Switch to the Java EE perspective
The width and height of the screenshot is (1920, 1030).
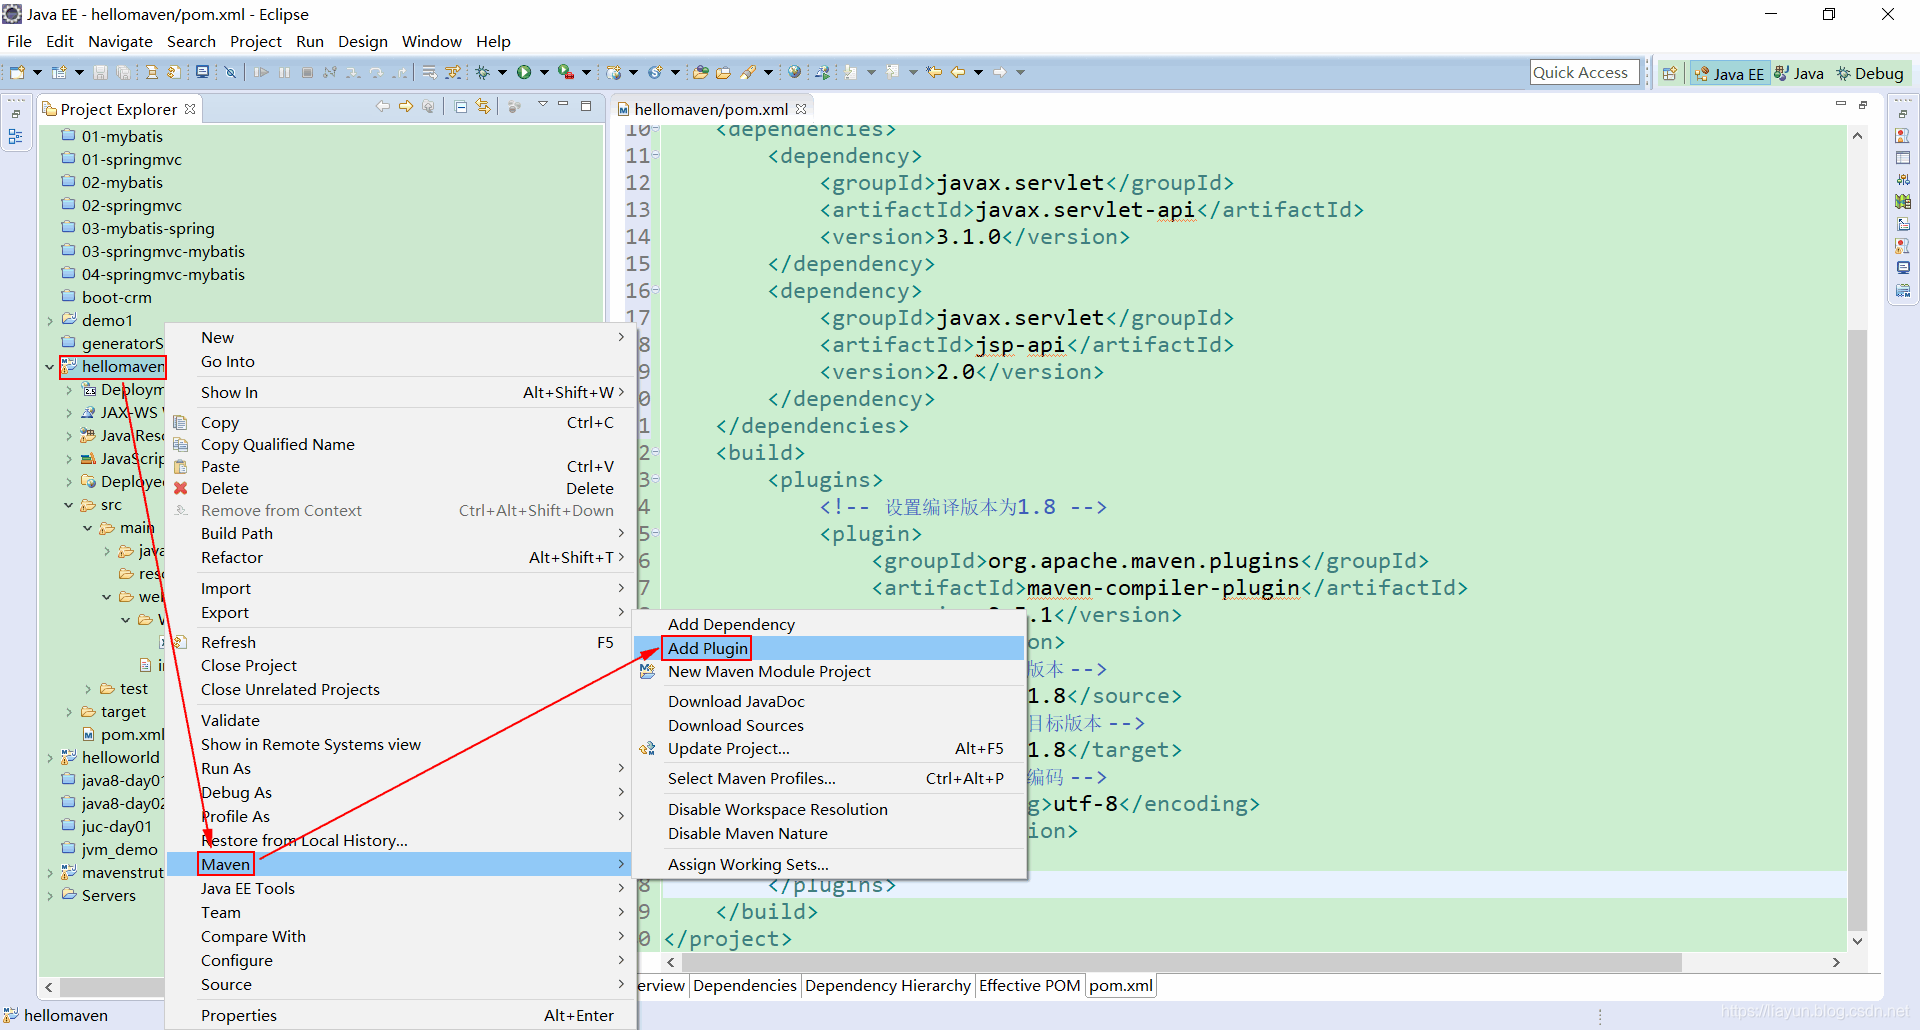tap(1730, 73)
